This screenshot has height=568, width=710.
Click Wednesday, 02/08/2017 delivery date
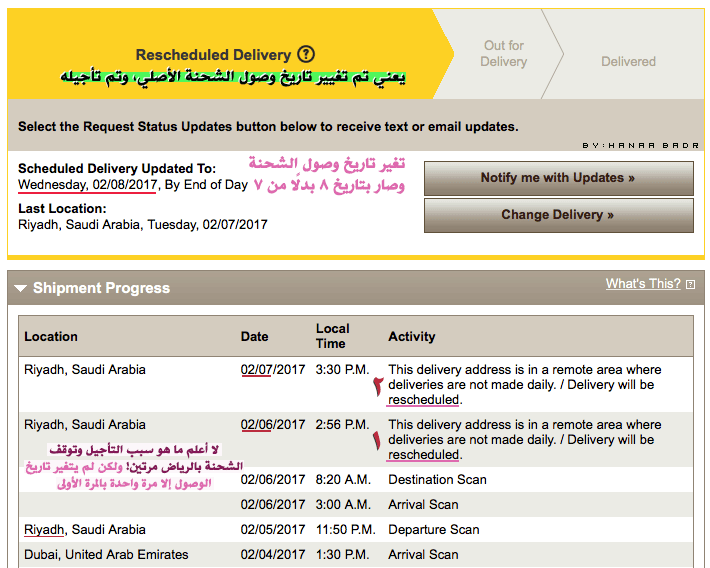coord(87,185)
